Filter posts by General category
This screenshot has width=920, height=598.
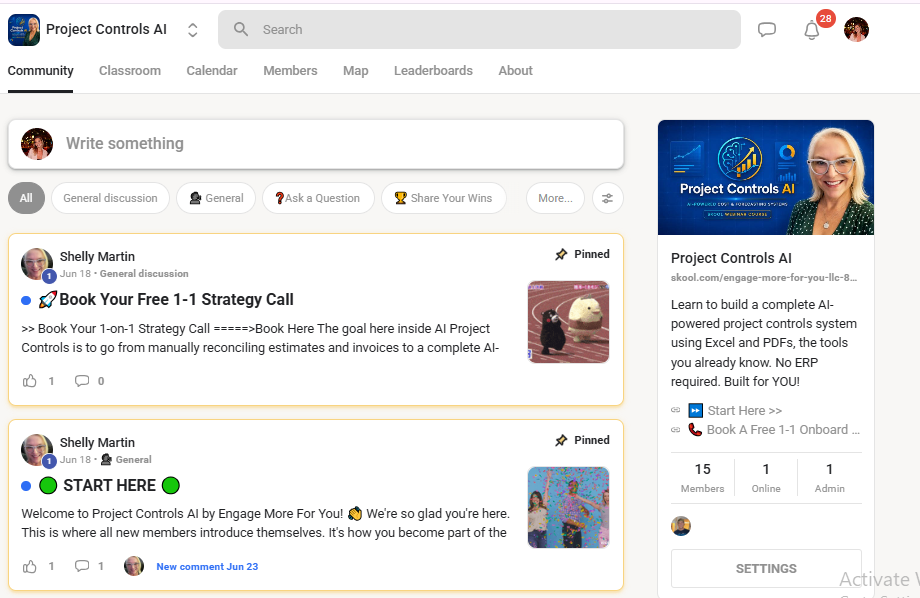pos(216,198)
